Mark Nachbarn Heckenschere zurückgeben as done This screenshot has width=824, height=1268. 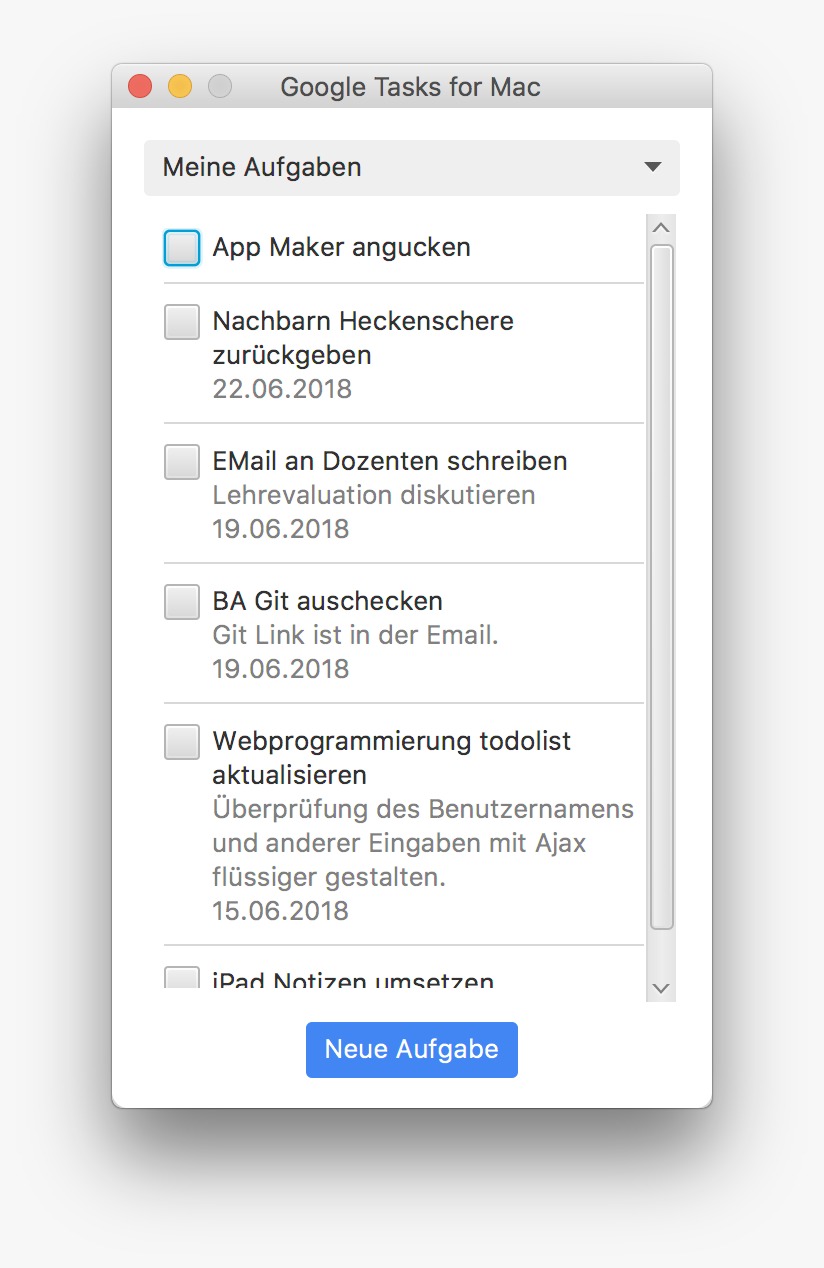(x=182, y=322)
